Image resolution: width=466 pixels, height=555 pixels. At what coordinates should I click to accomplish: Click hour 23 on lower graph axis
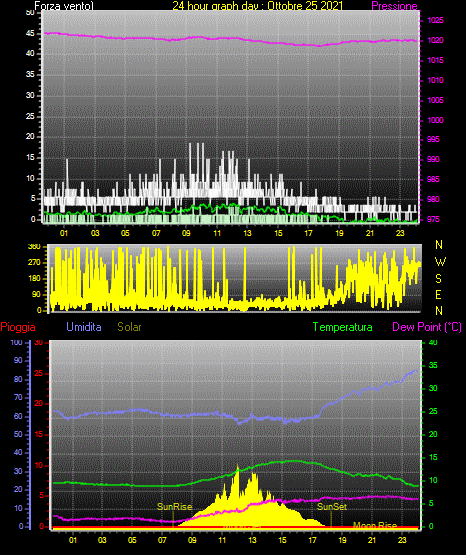click(402, 540)
